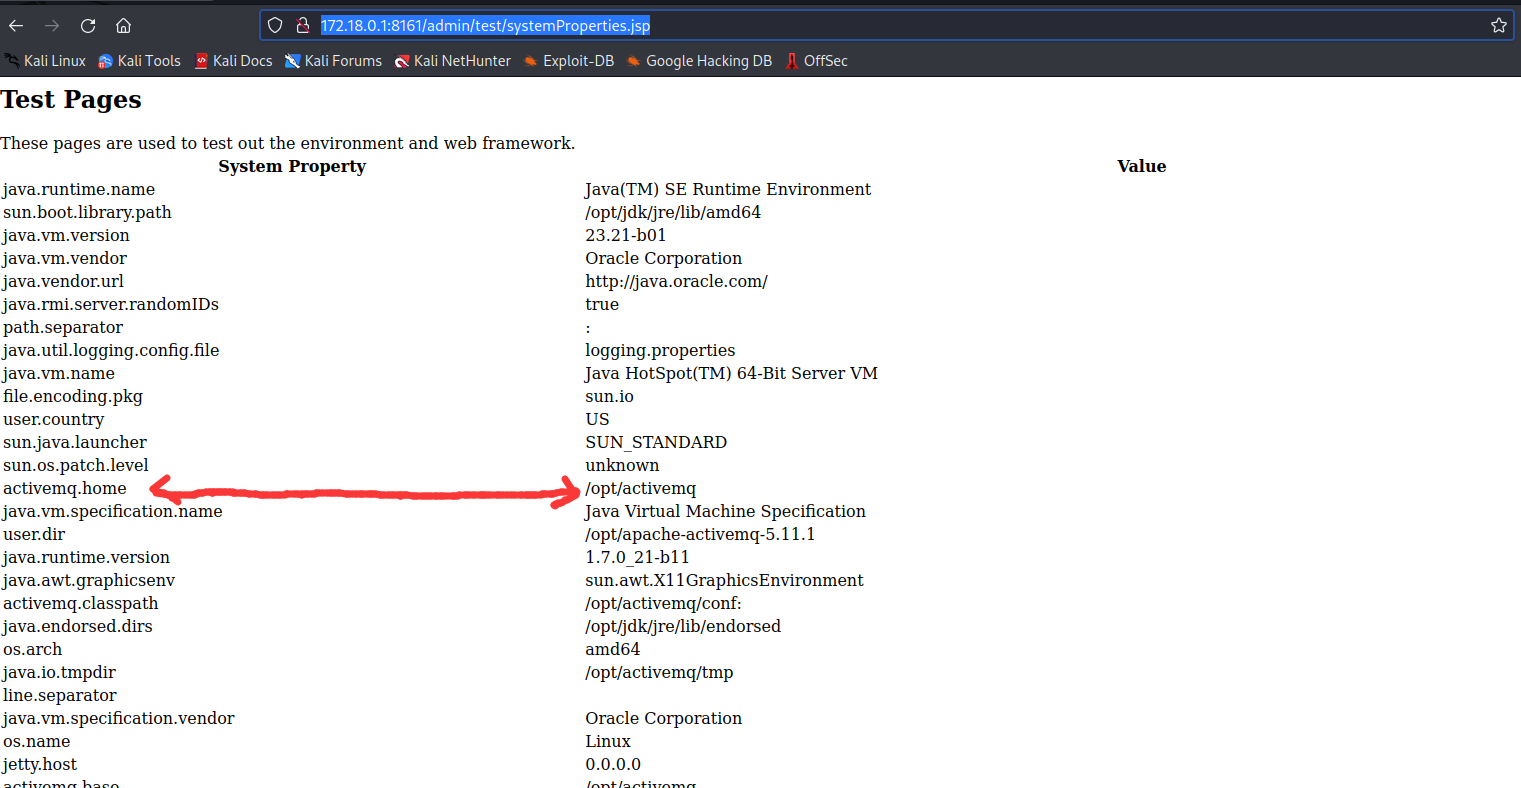
Task: Click the os.name property
Action: (37, 741)
